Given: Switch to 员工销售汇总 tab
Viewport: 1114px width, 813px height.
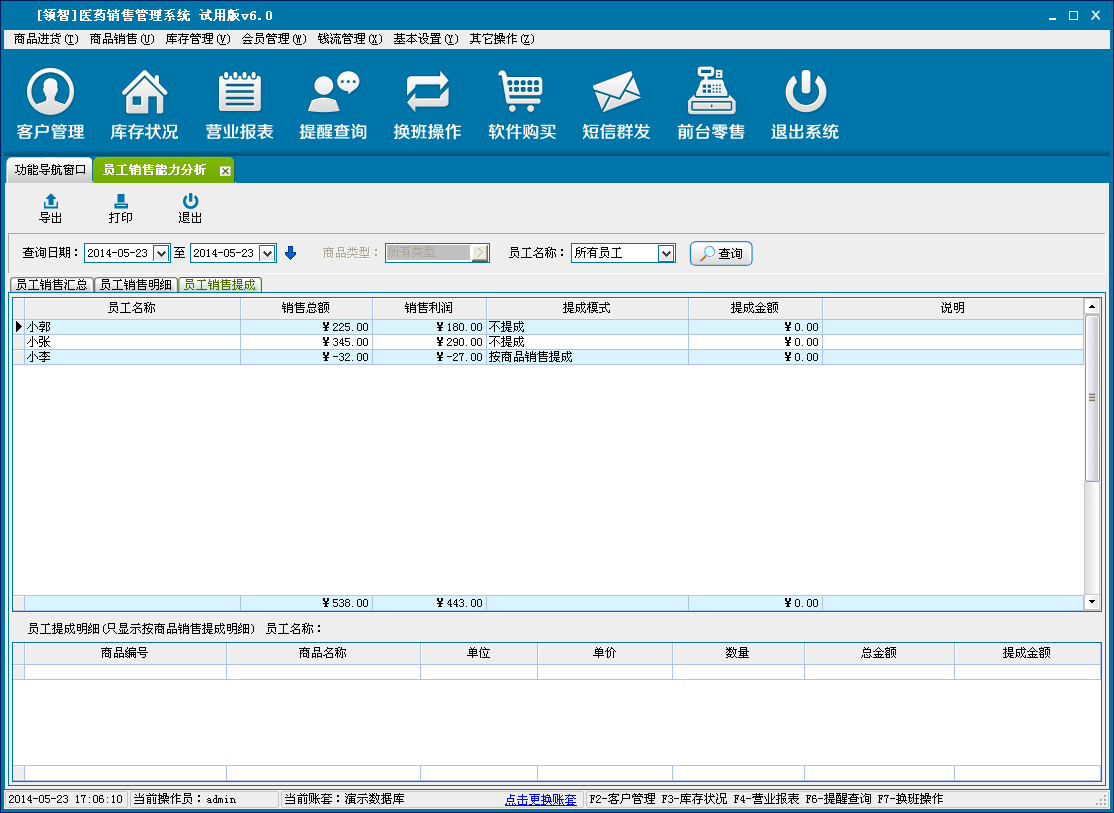Looking at the screenshot, I should click(x=52, y=285).
